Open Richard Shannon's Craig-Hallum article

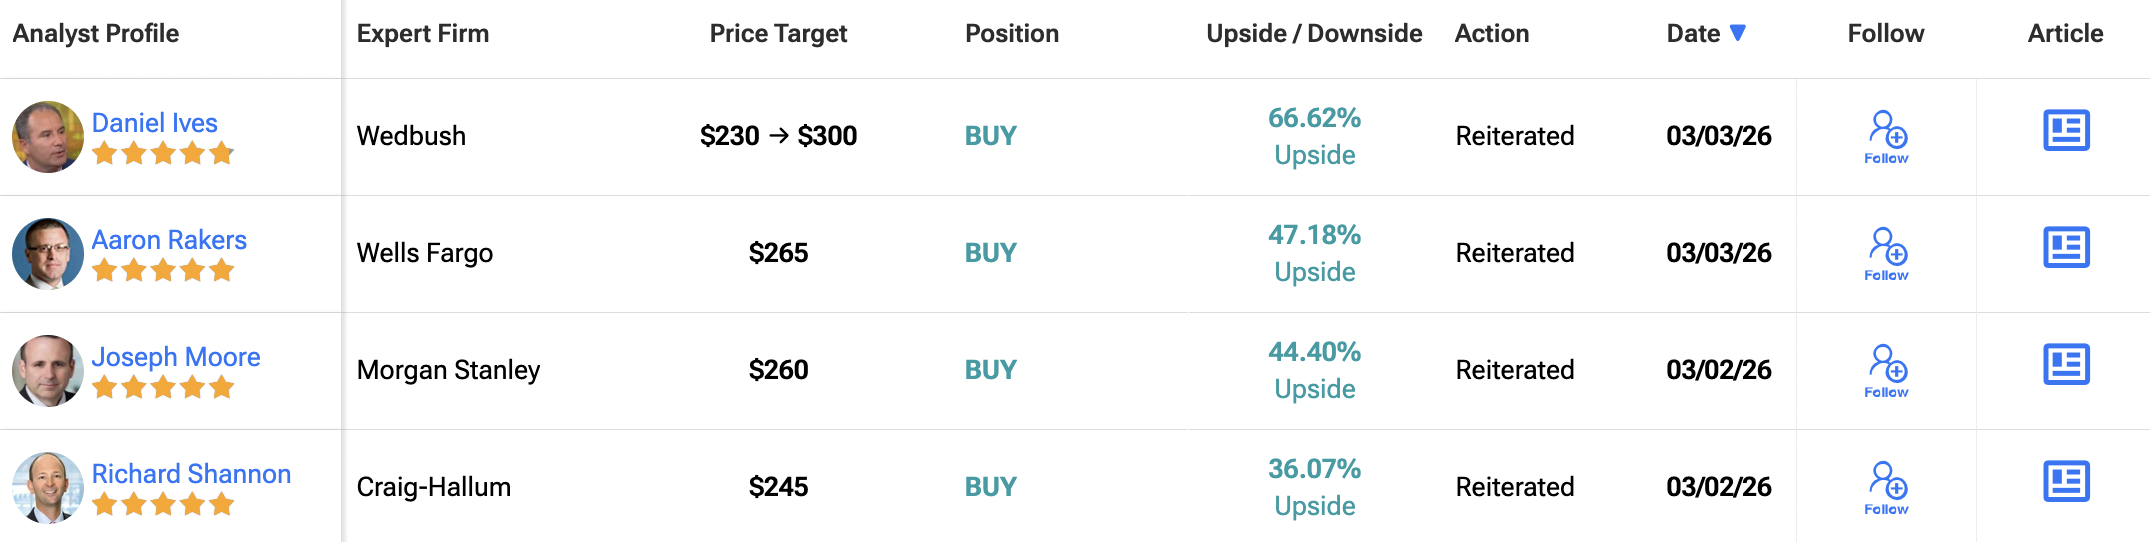click(2066, 482)
